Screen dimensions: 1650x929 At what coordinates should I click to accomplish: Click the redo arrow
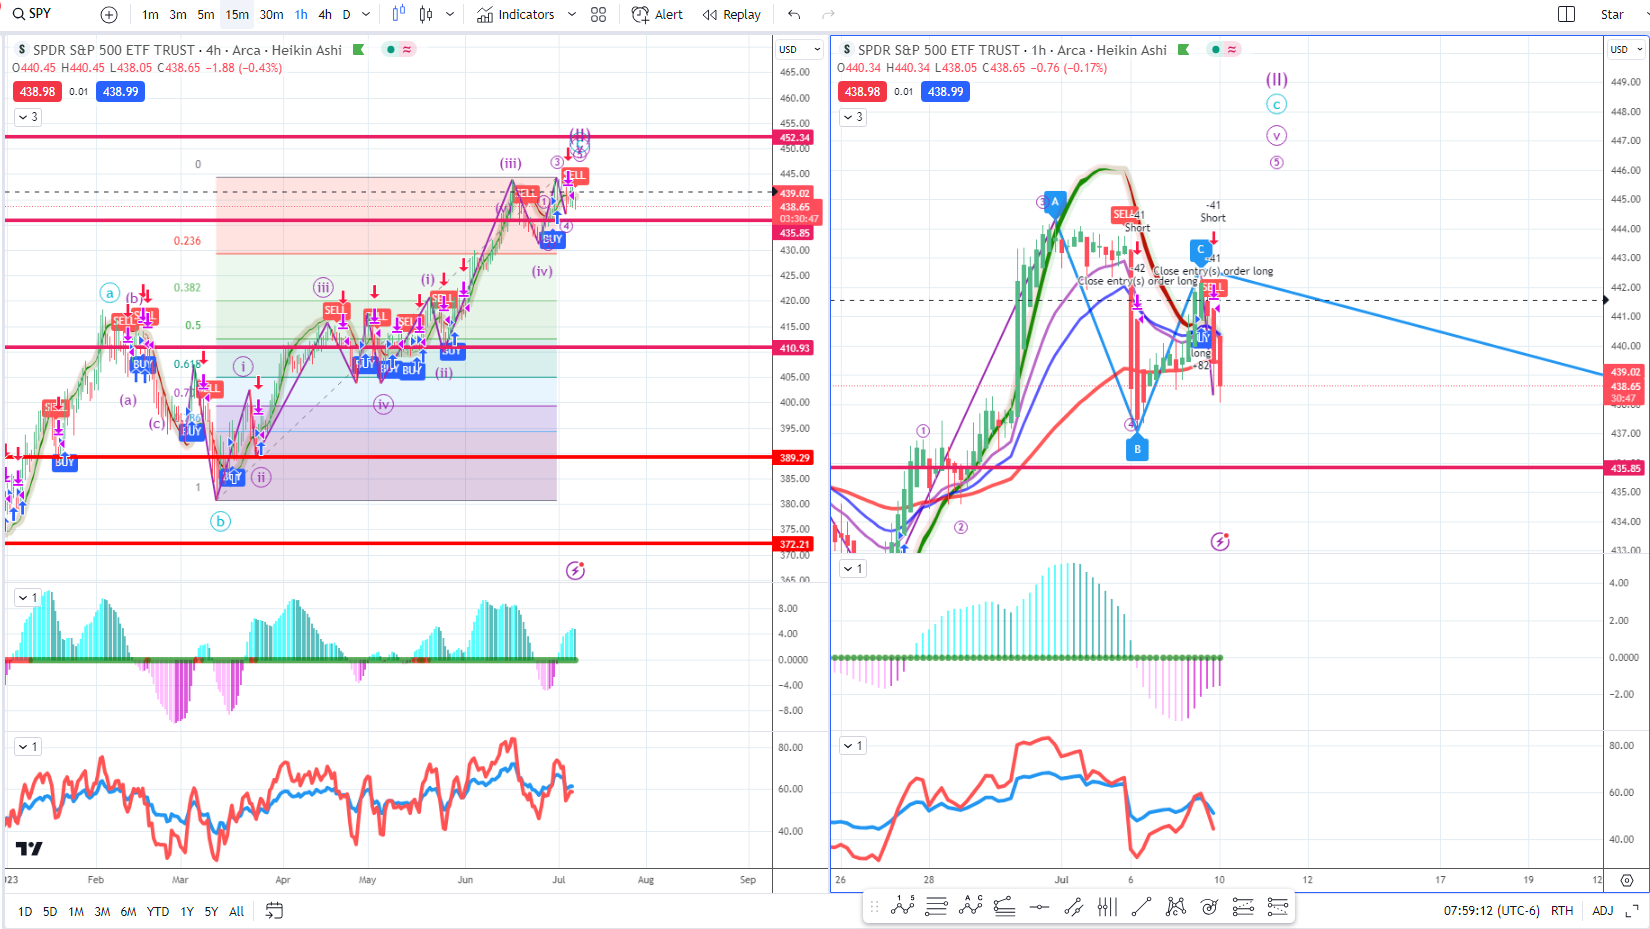click(x=828, y=15)
